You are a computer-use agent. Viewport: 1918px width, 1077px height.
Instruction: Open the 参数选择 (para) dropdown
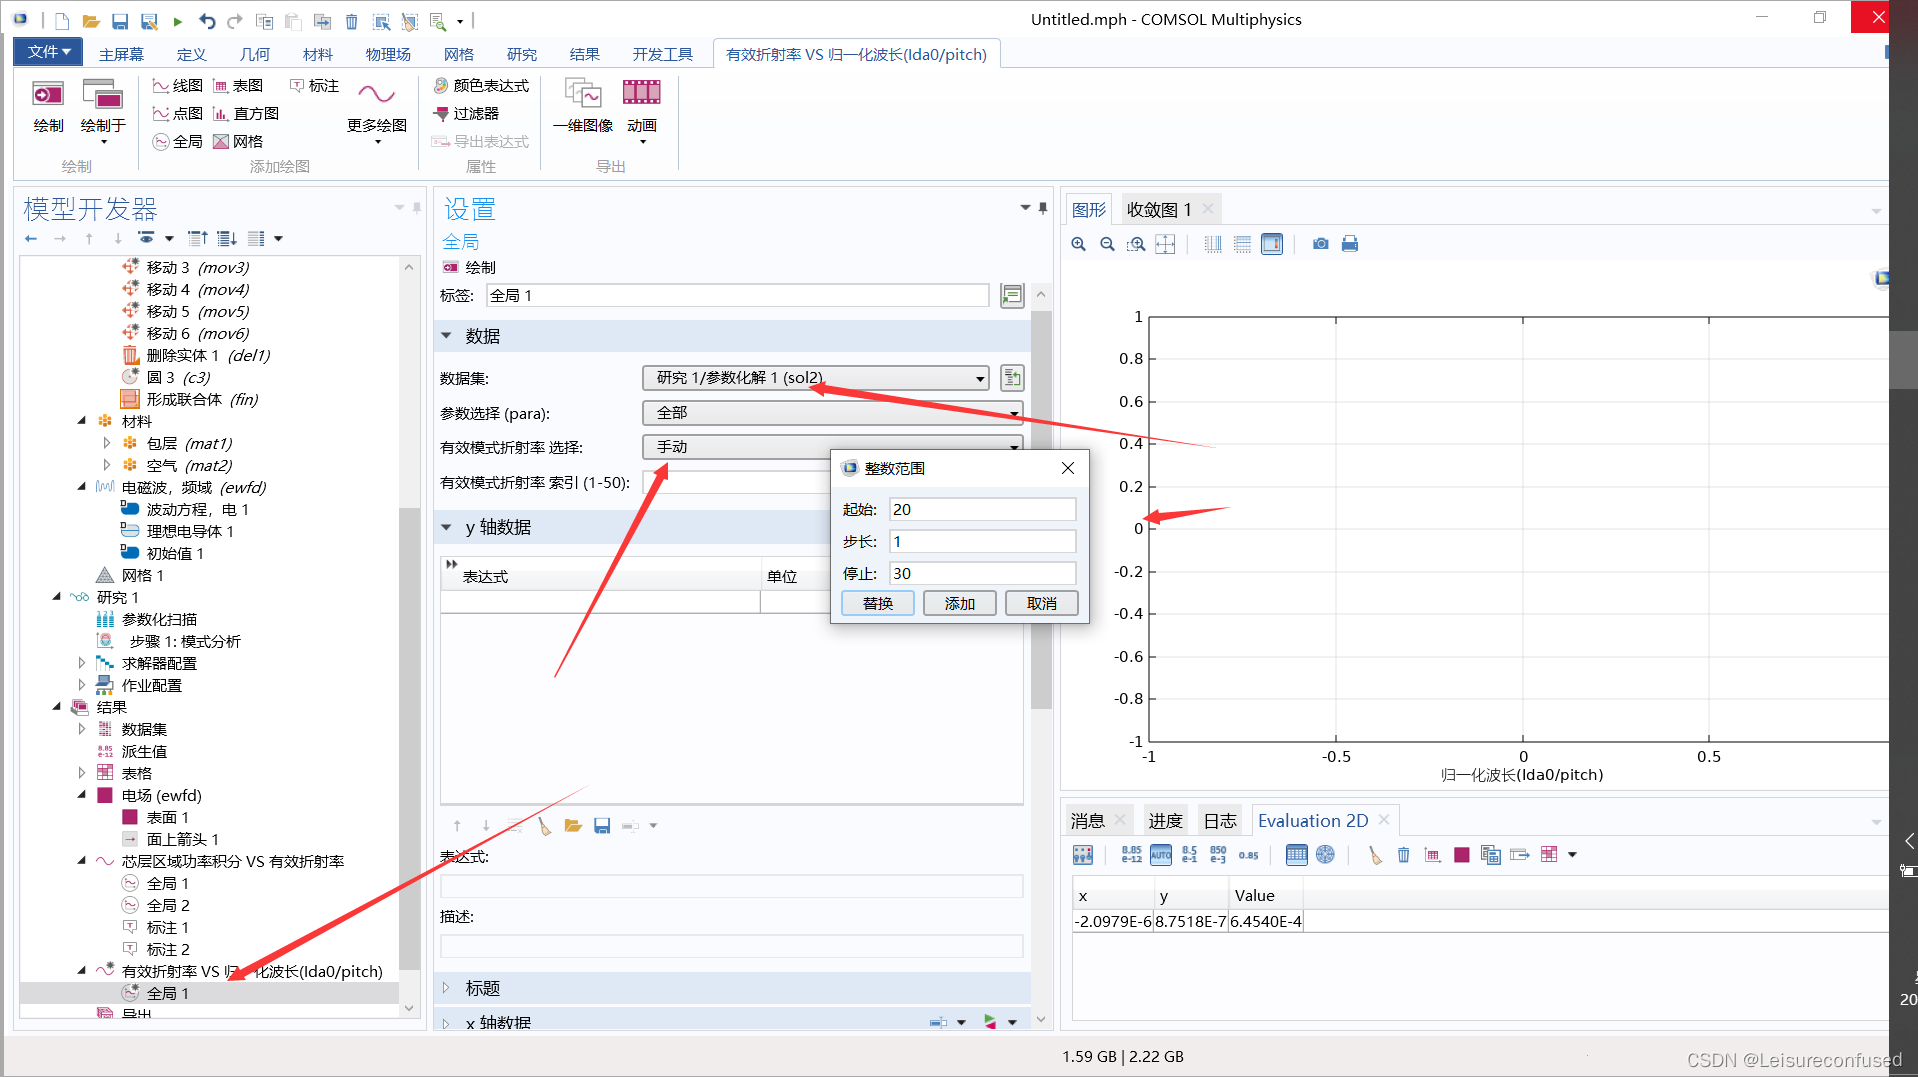point(832,413)
